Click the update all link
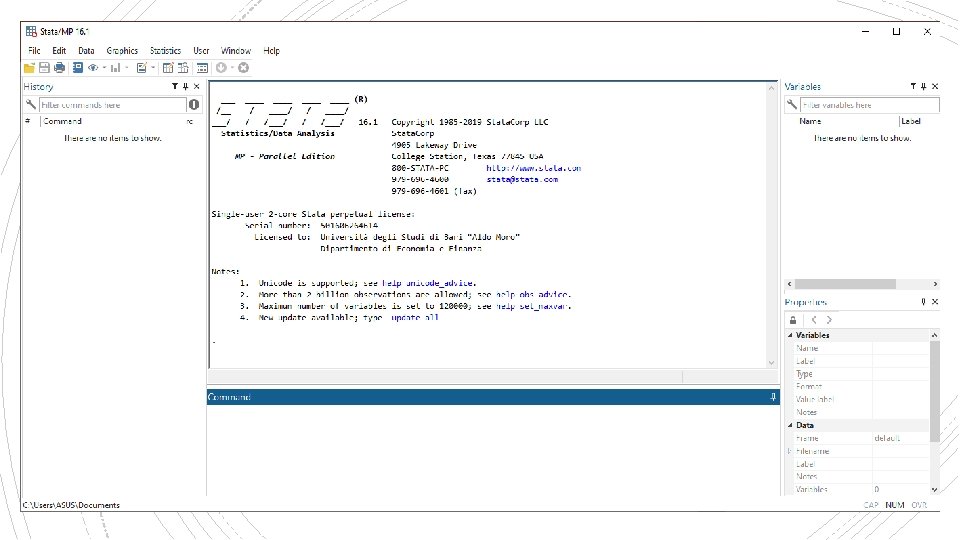Viewport: 960px width, 540px height. [x=414, y=318]
